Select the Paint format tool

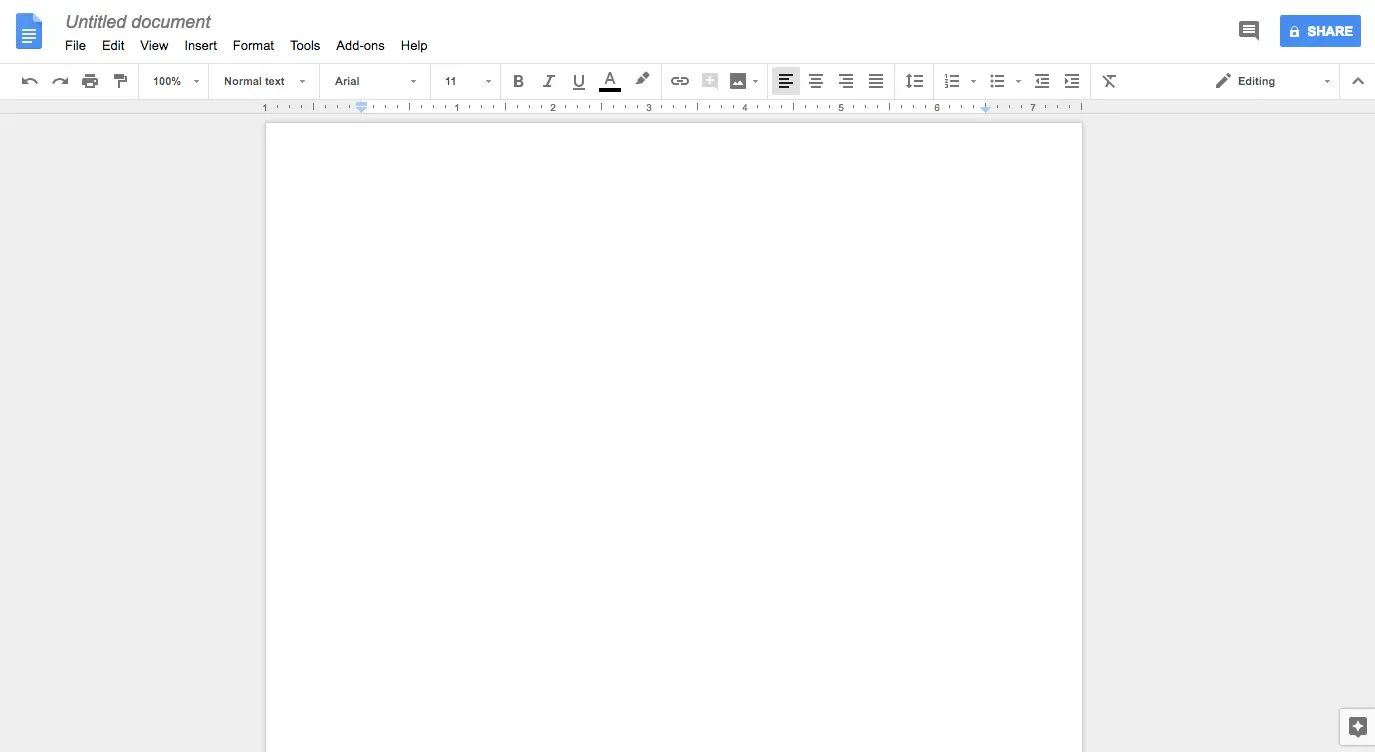pos(120,81)
